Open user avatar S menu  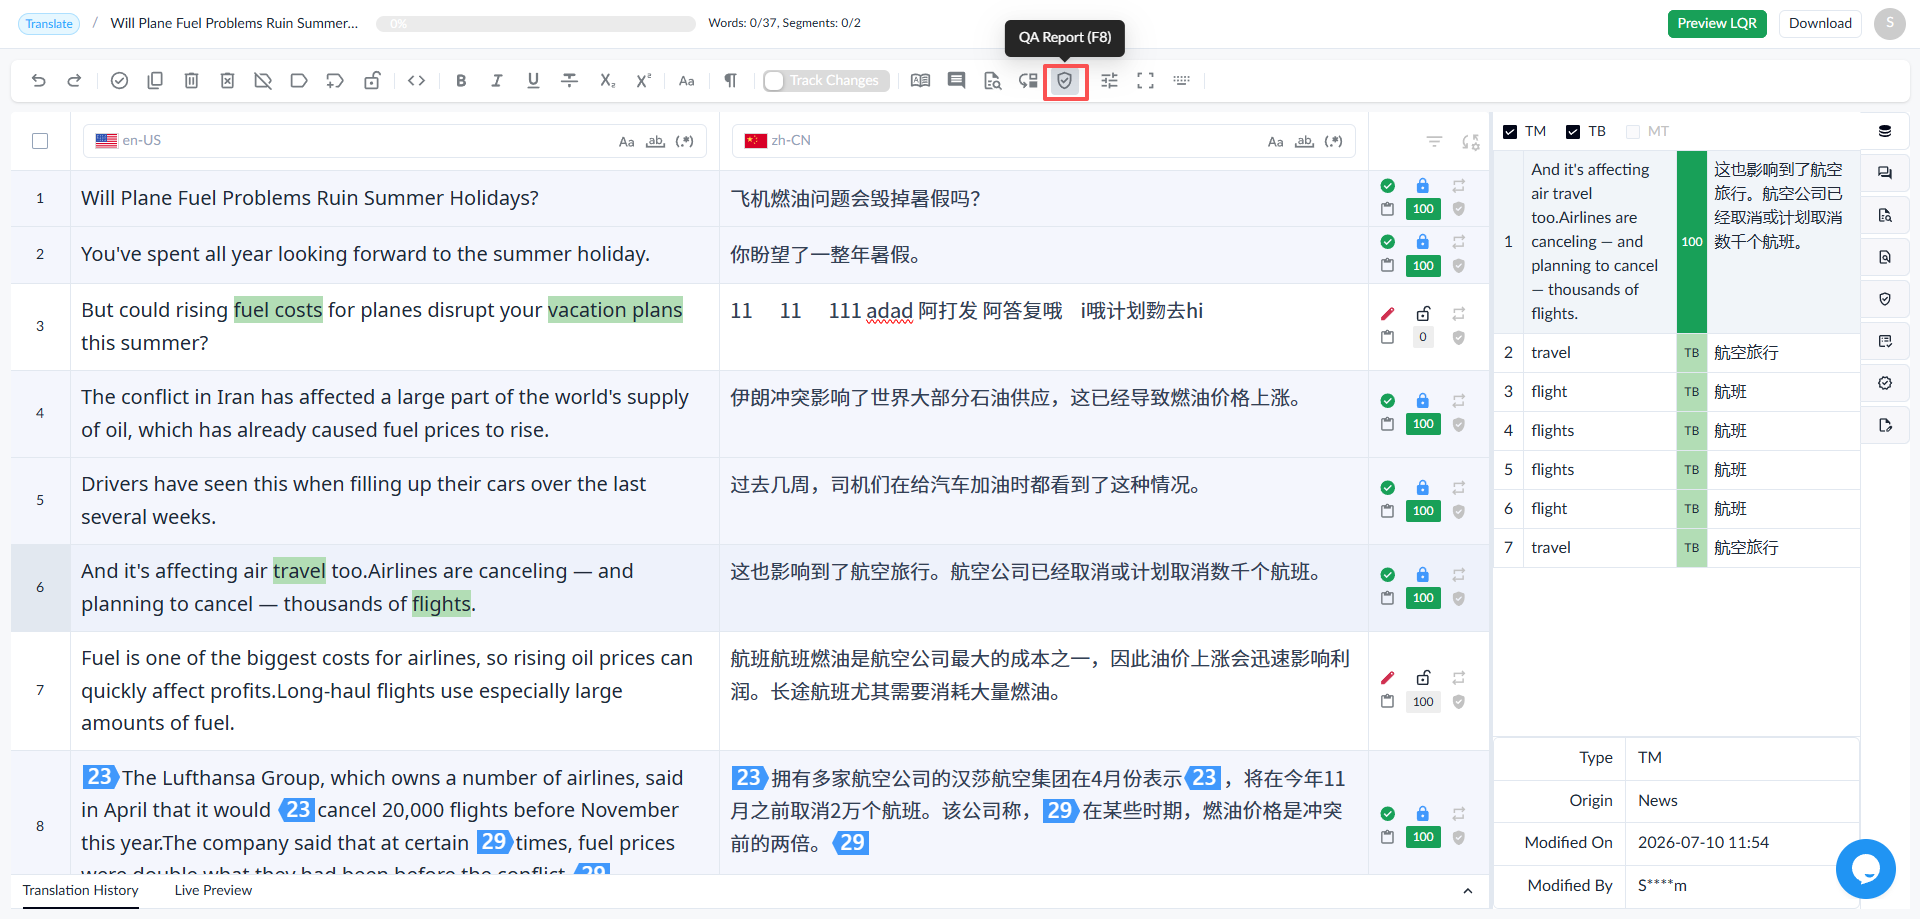click(x=1889, y=24)
